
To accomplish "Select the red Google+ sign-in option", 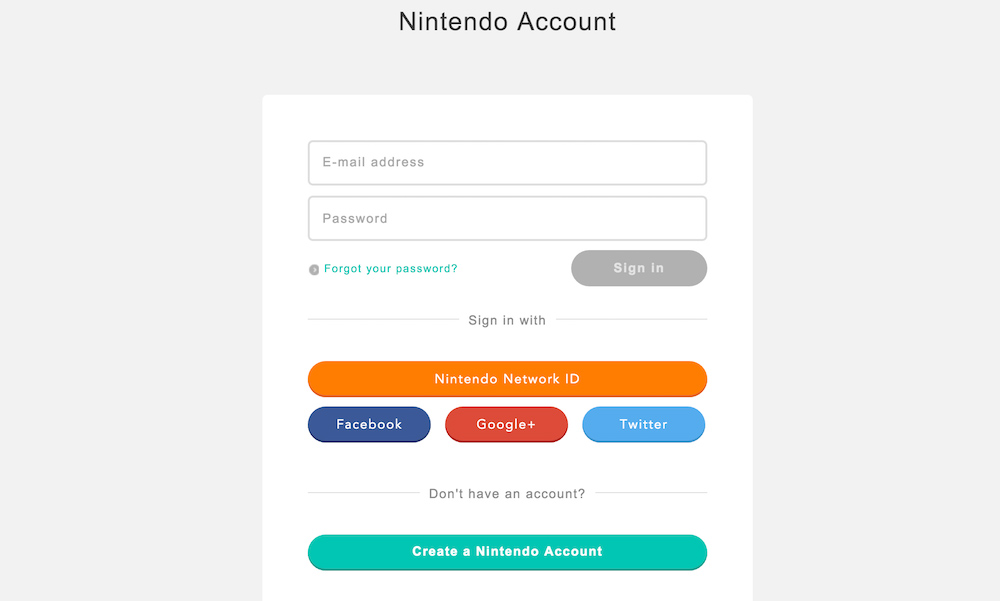I will point(506,424).
